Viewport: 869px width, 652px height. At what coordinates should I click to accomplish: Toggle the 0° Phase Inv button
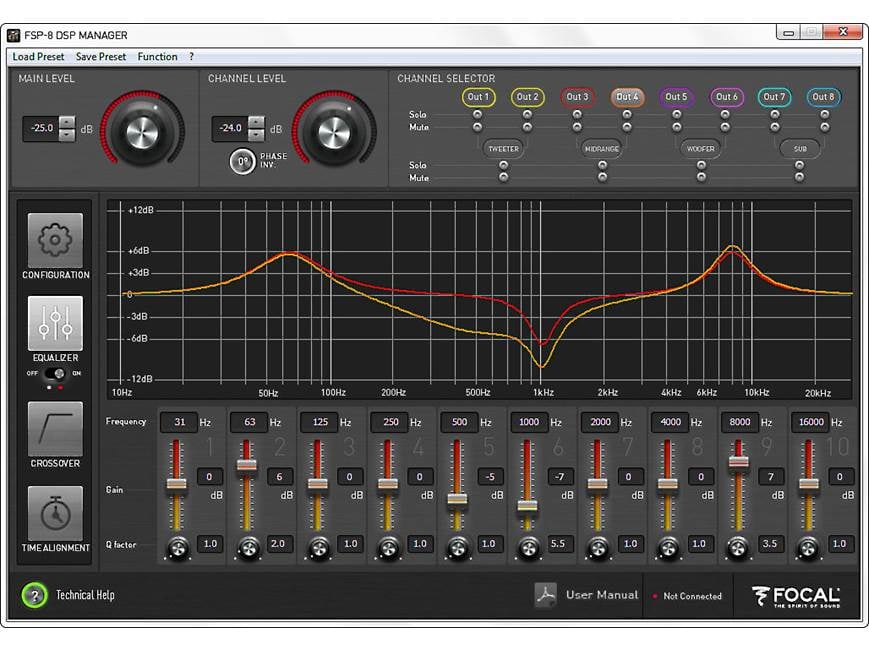(242, 161)
